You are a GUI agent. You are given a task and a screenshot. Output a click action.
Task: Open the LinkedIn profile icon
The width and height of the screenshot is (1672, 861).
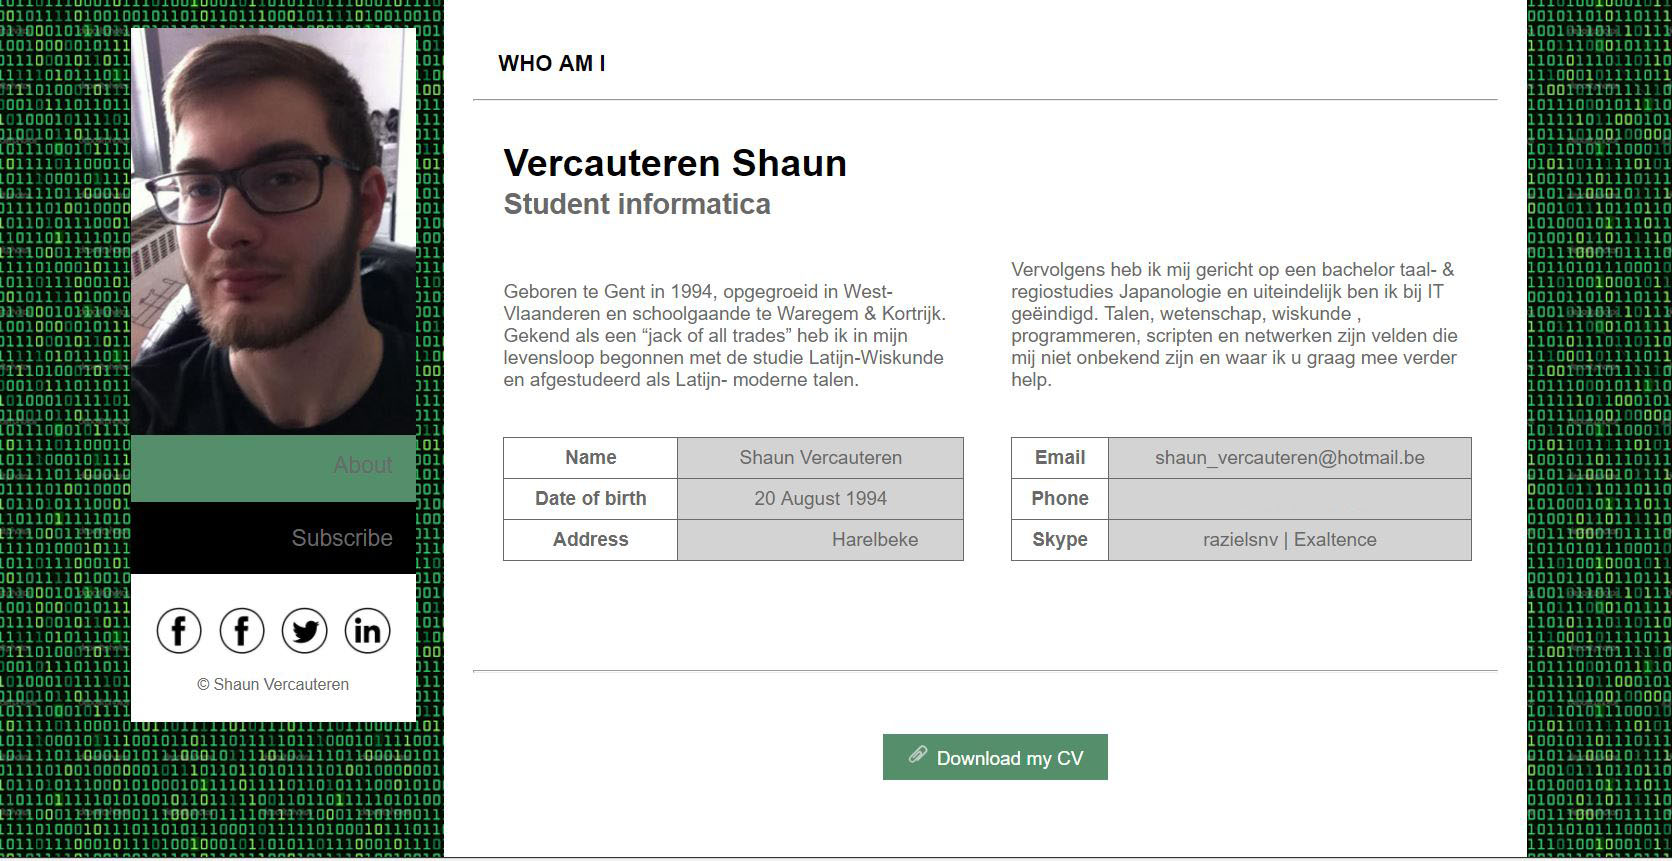coord(367,631)
